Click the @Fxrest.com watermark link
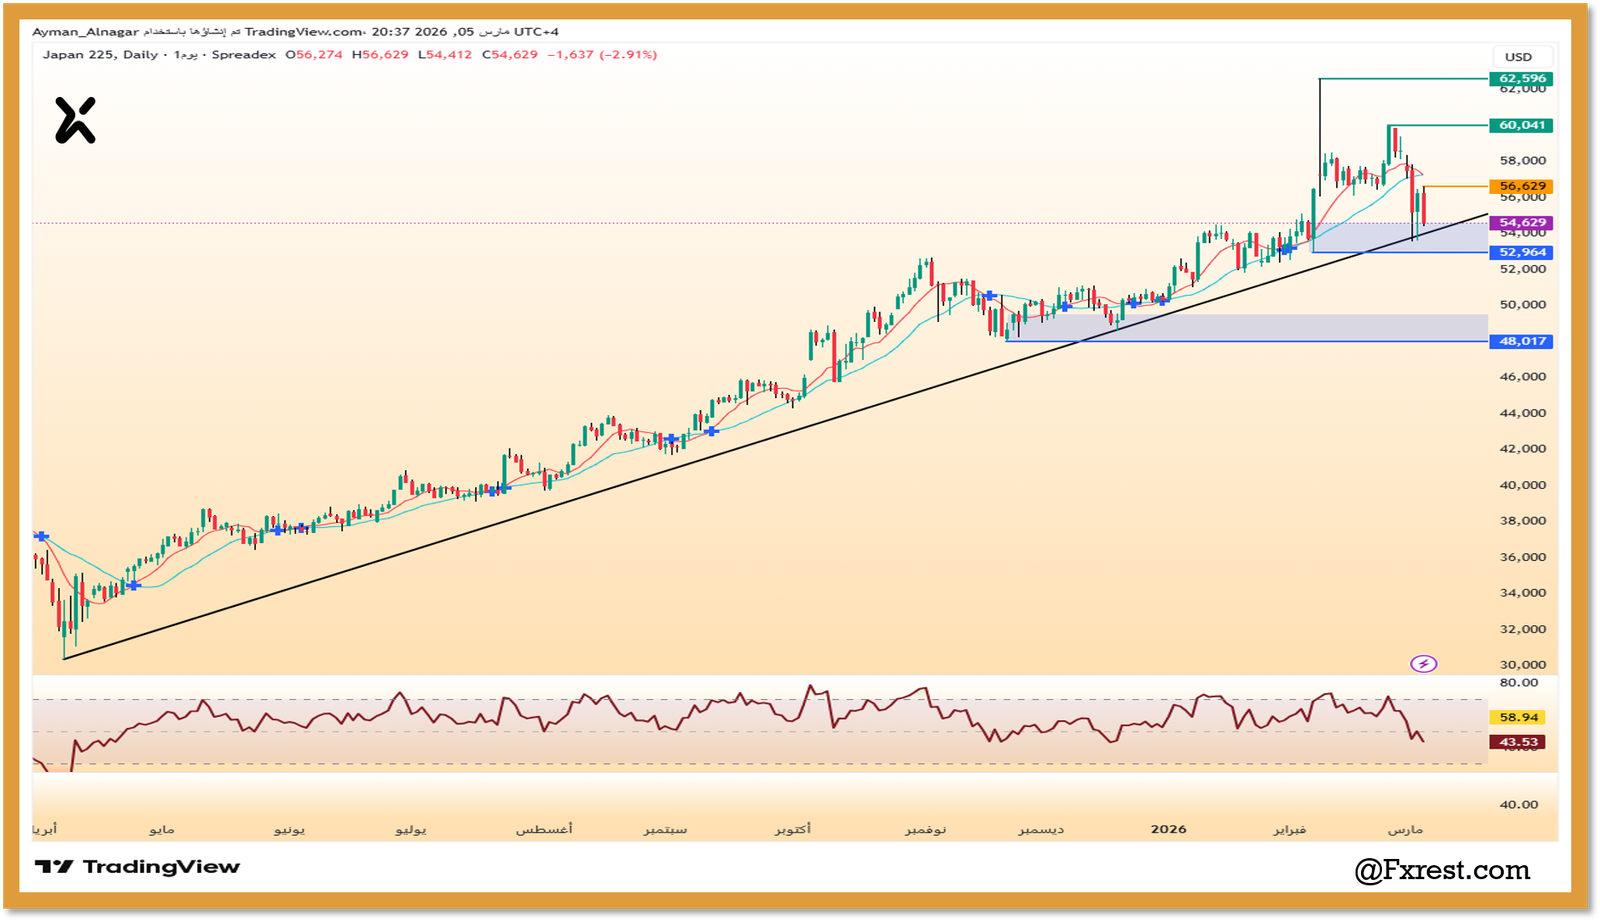The height and width of the screenshot is (921, 1600). [x=1442, y=869]
